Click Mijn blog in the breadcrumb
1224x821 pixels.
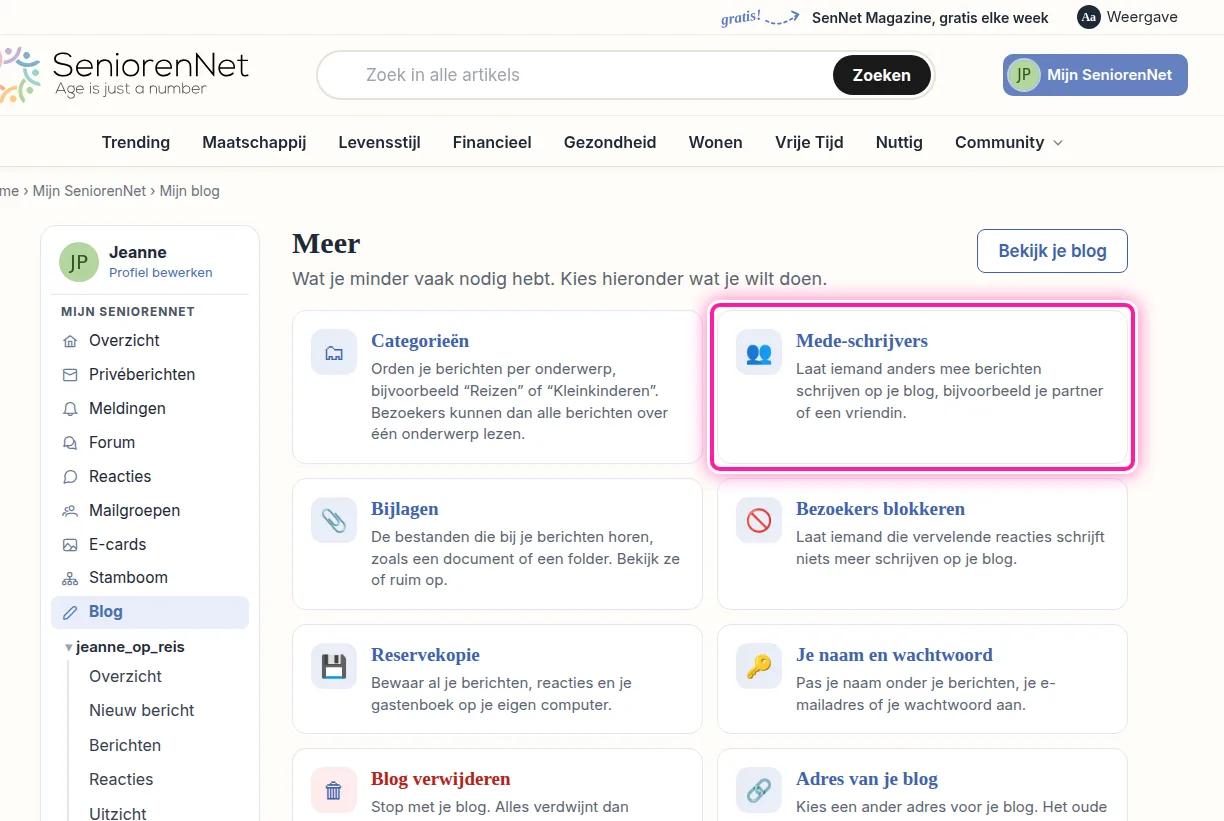click(190, 191)
